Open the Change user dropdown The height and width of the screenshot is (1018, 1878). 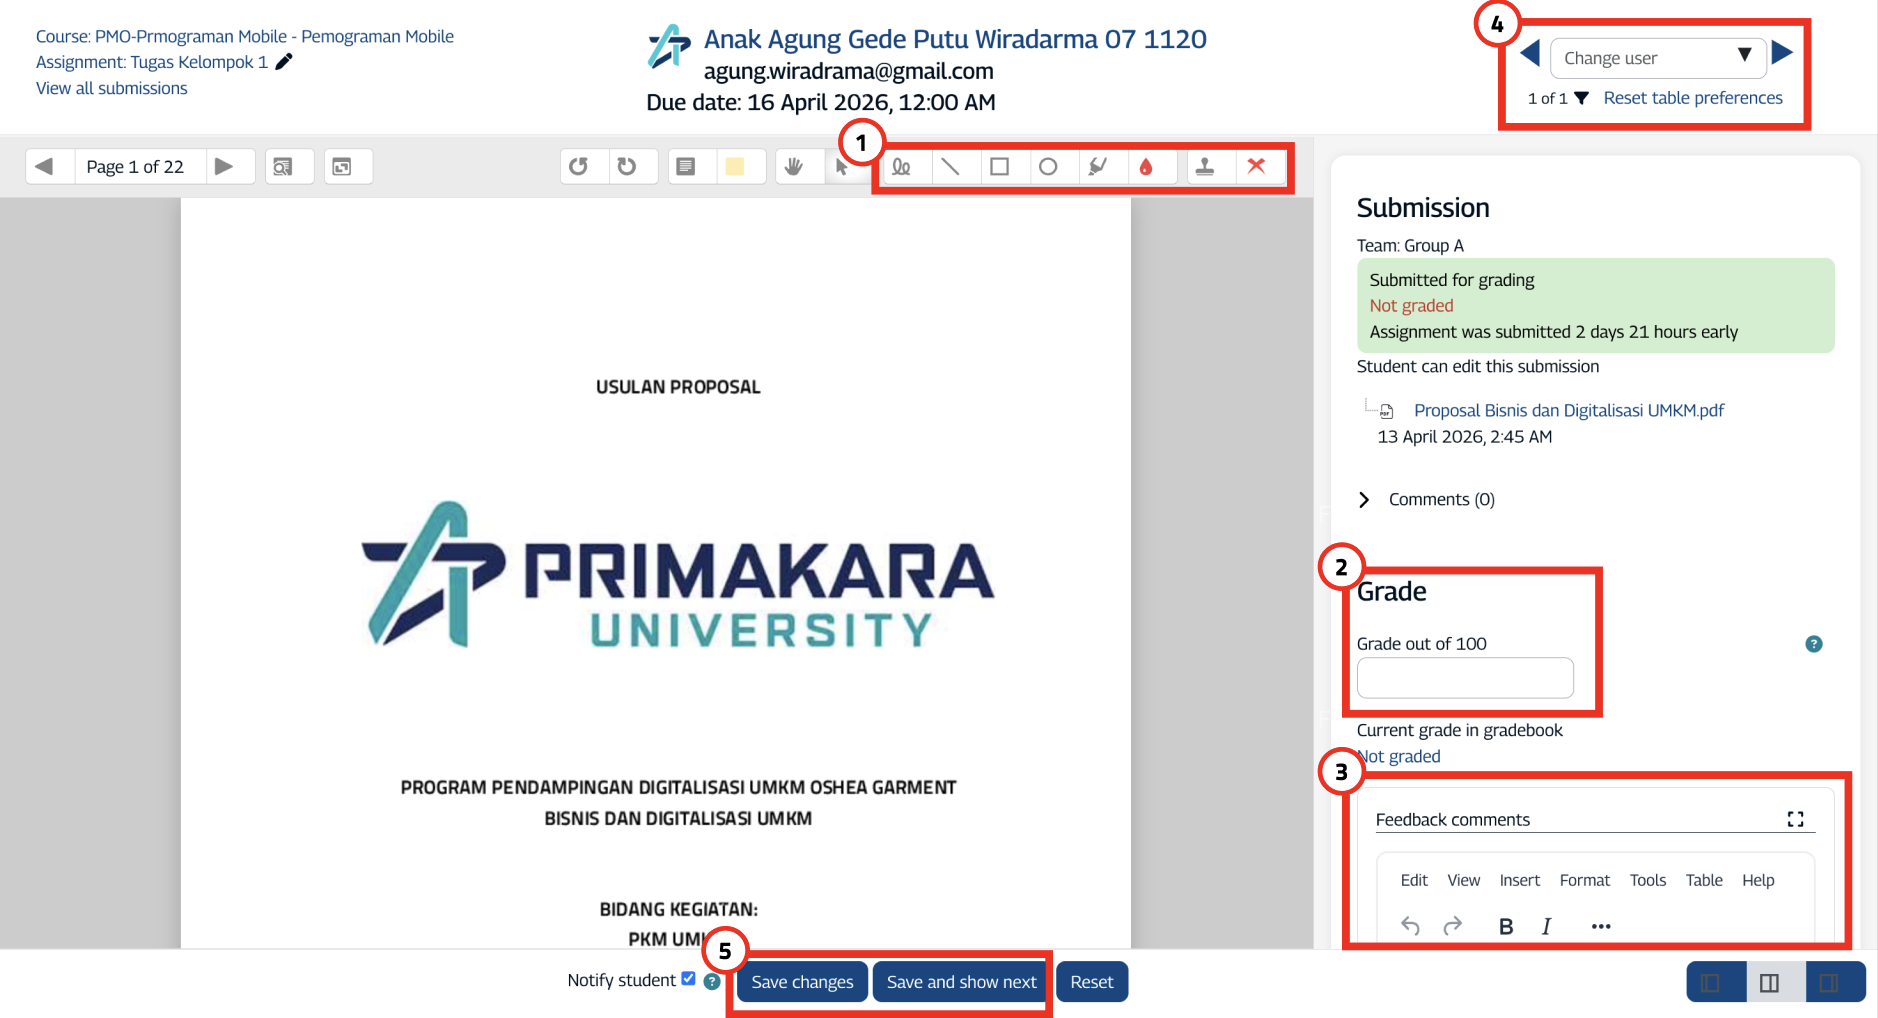pos(1657,58)
